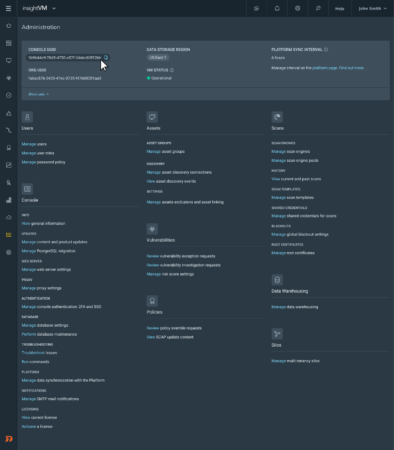Screen dimensions: 394x450
Task: Manage console authentication 2FA and SSO
Action: click(x=61, y=307)
